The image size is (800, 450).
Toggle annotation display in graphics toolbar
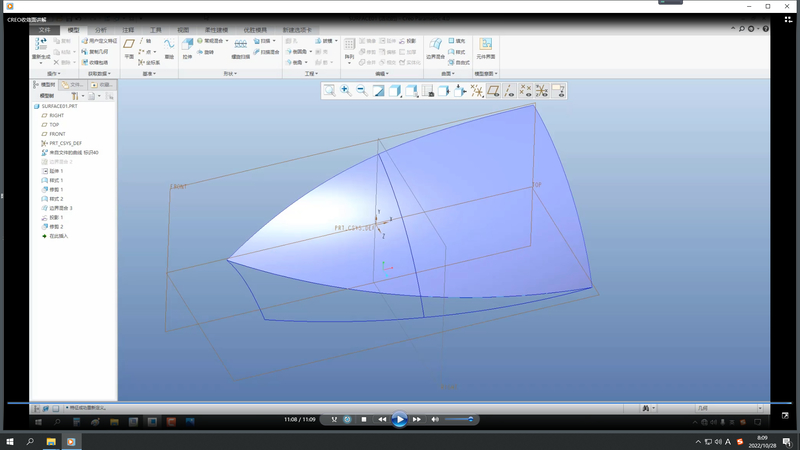click(558, 91)
